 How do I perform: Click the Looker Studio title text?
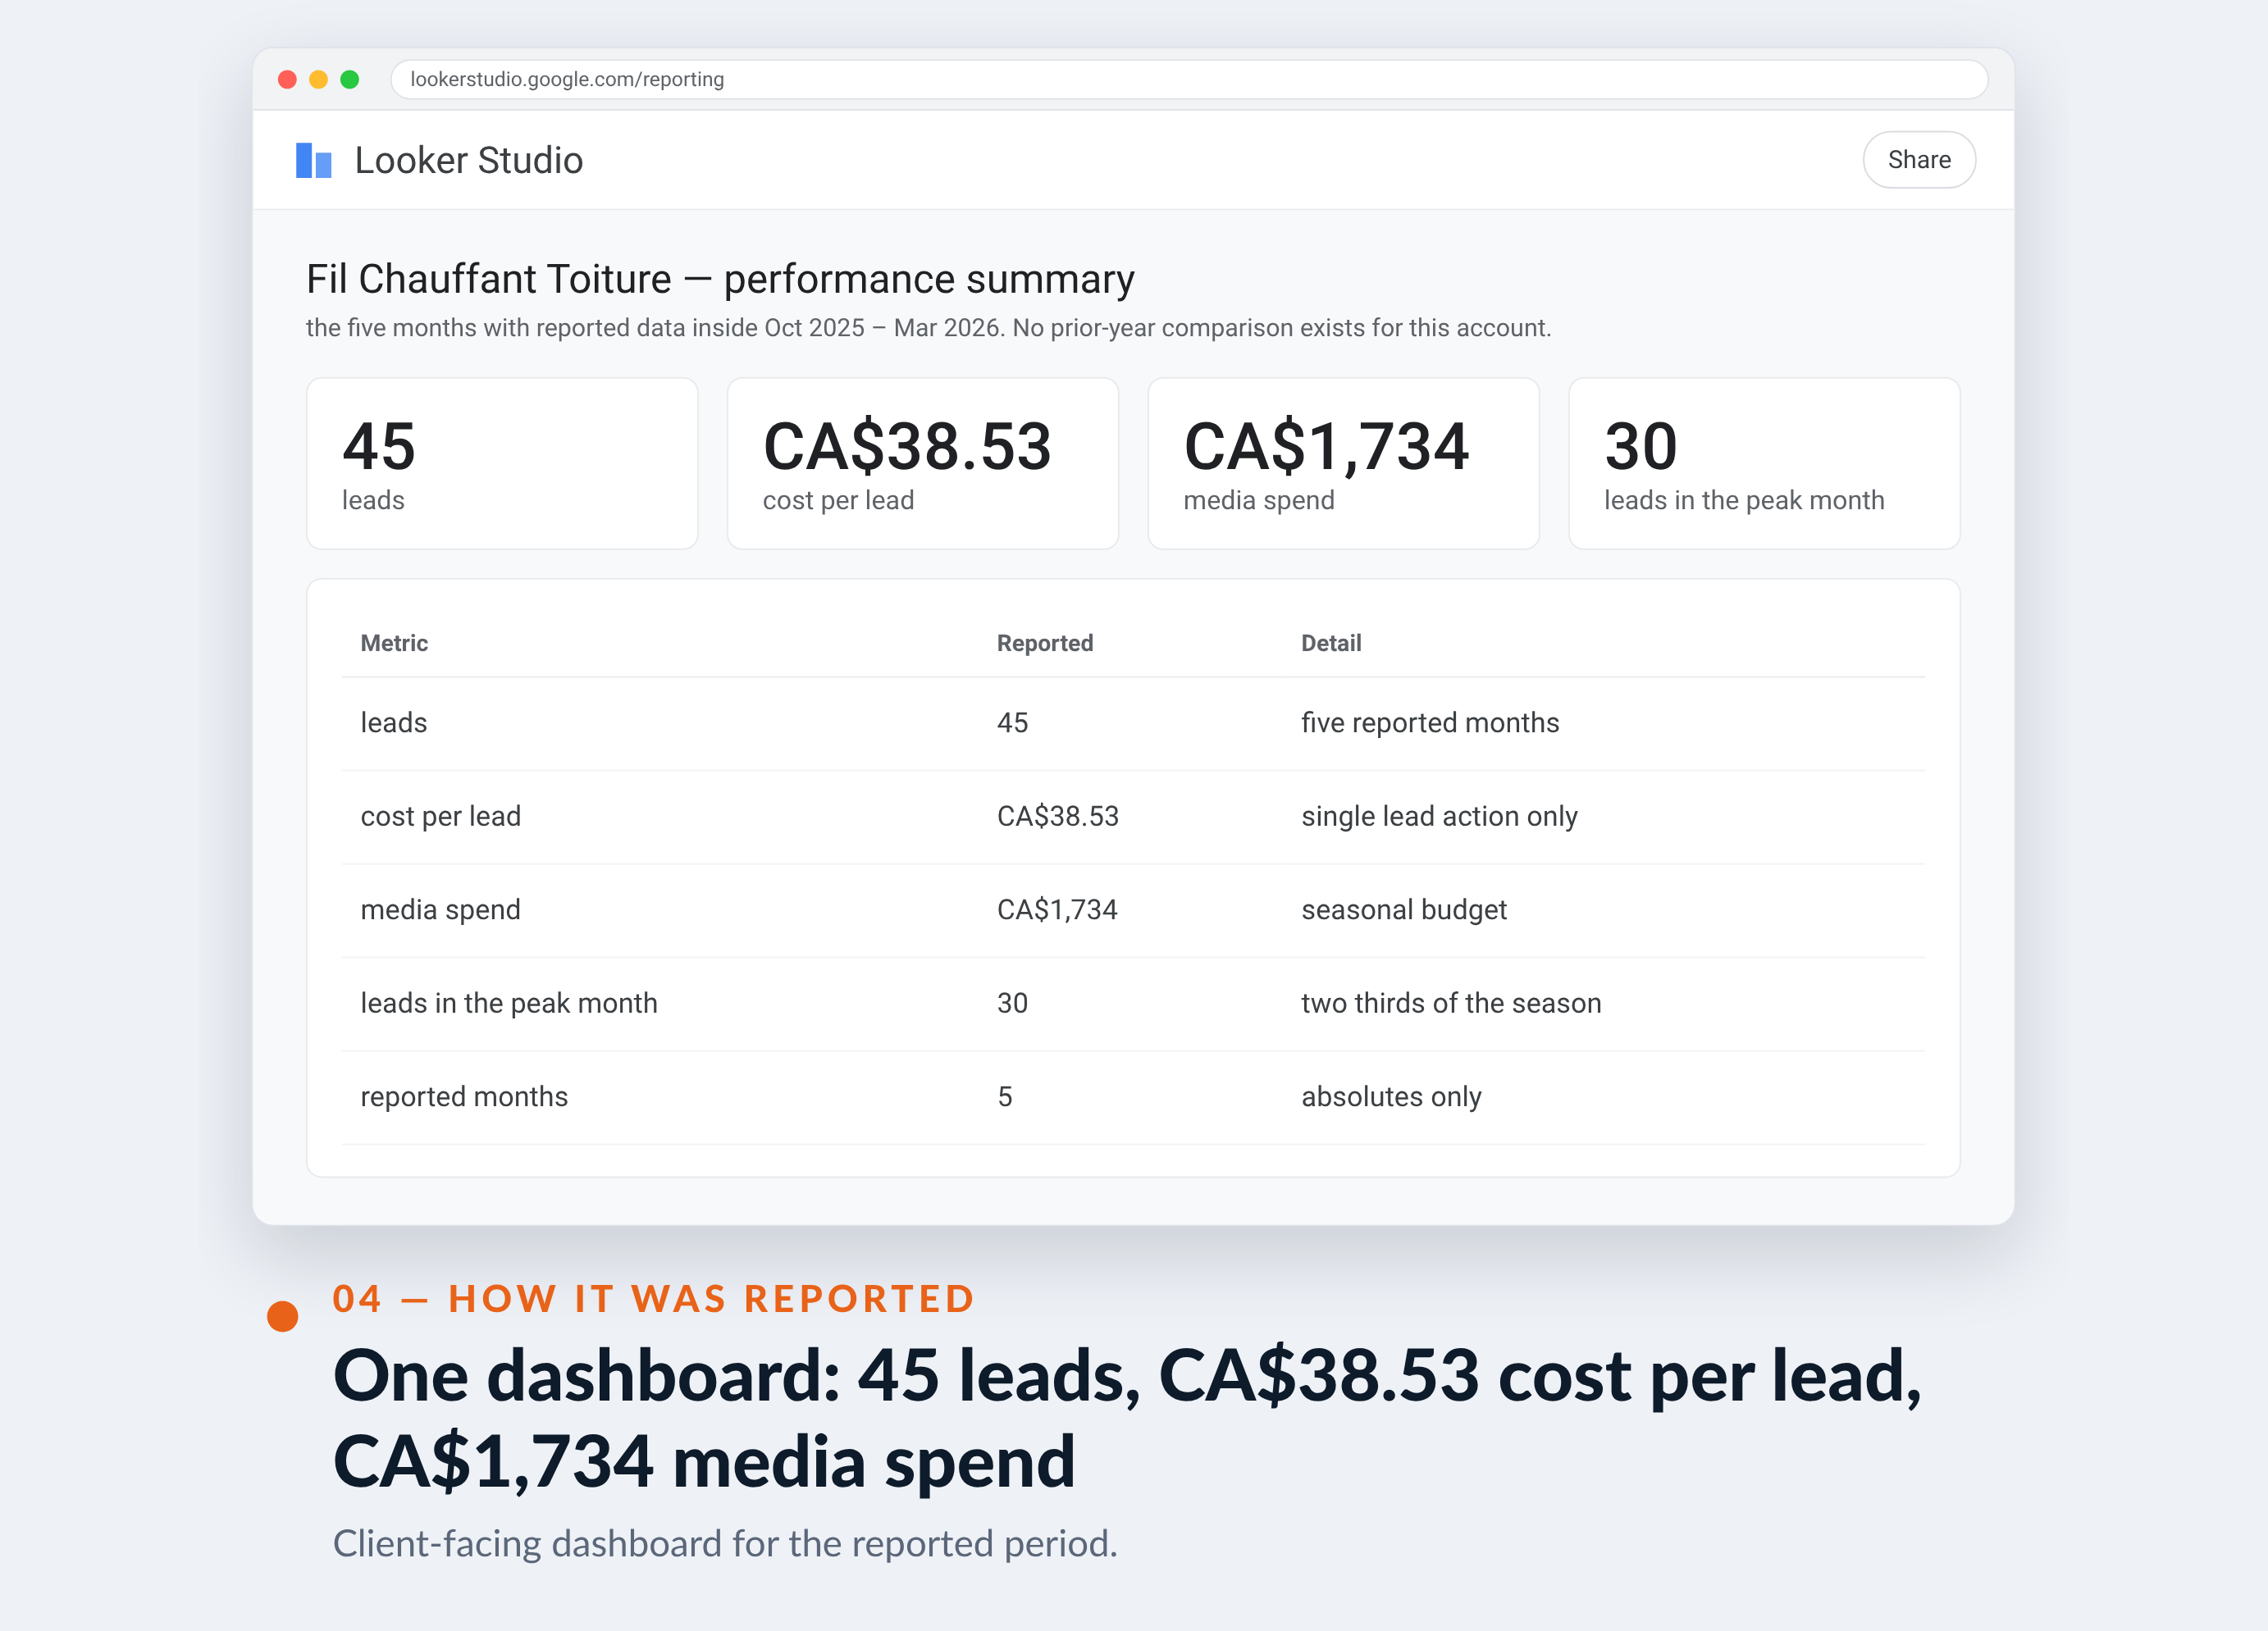[468, 160]
